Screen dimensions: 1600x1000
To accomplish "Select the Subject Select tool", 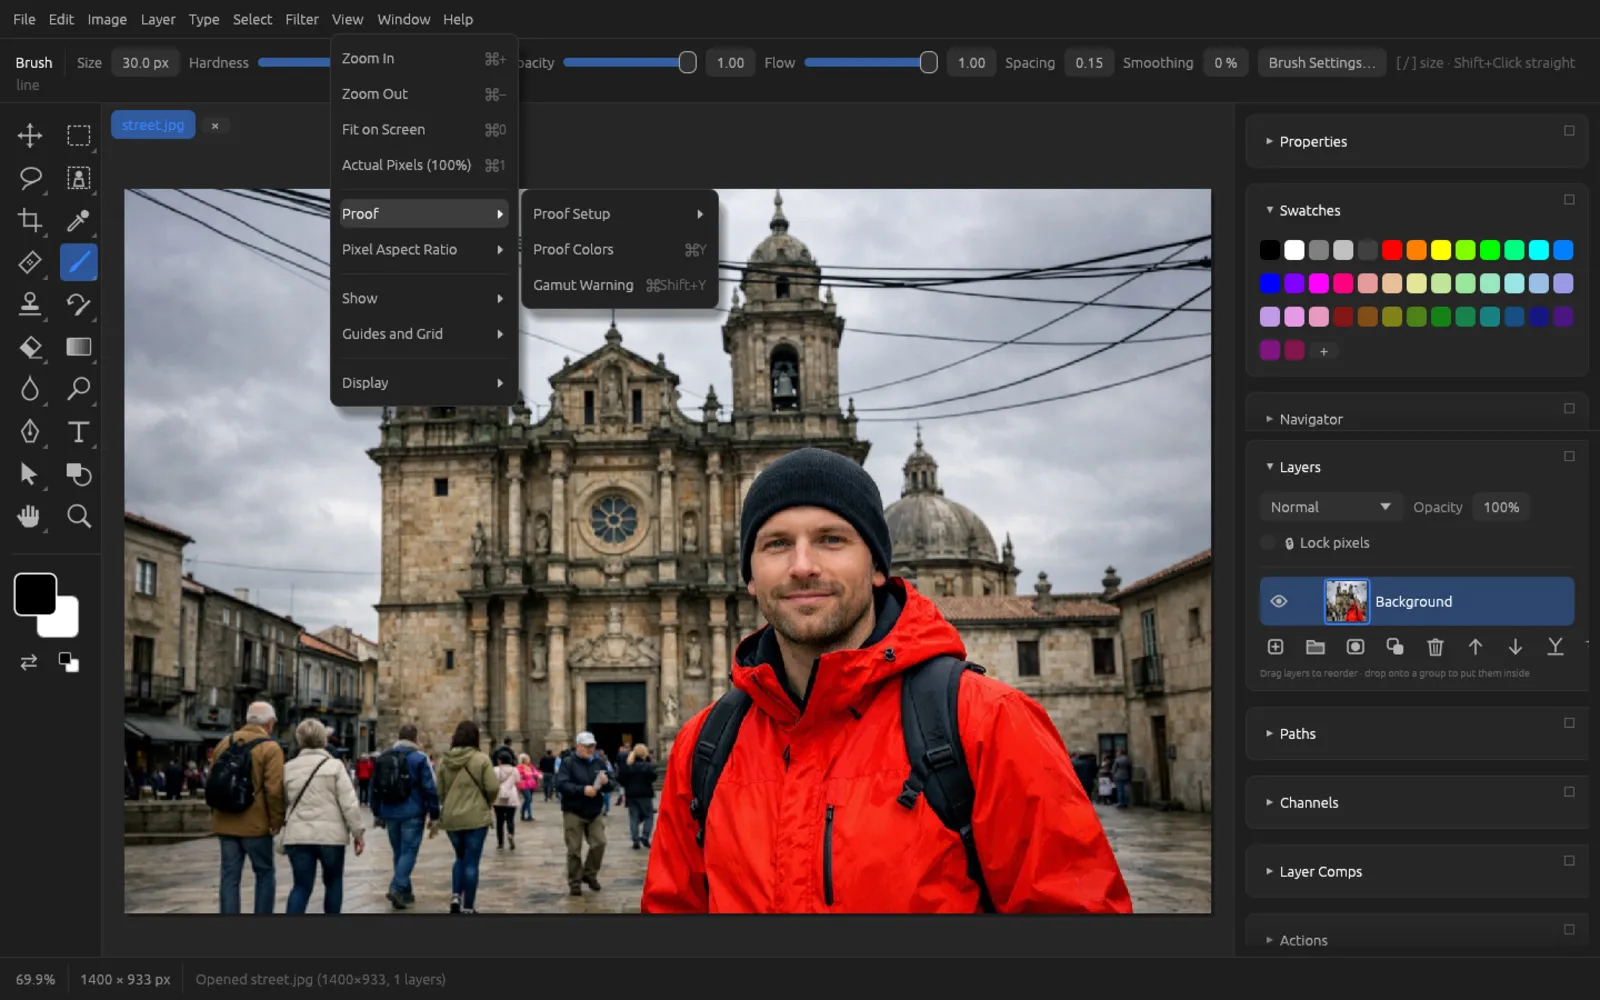I will [79, 178].
